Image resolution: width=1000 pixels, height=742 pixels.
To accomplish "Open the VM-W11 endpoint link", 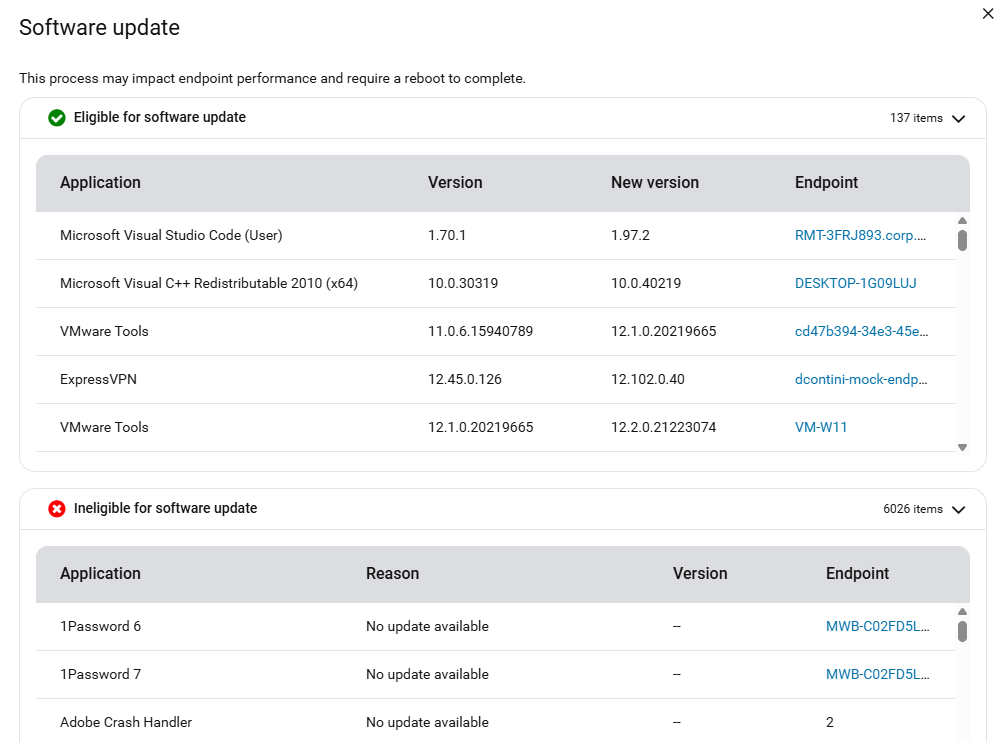I will (821, 427).
